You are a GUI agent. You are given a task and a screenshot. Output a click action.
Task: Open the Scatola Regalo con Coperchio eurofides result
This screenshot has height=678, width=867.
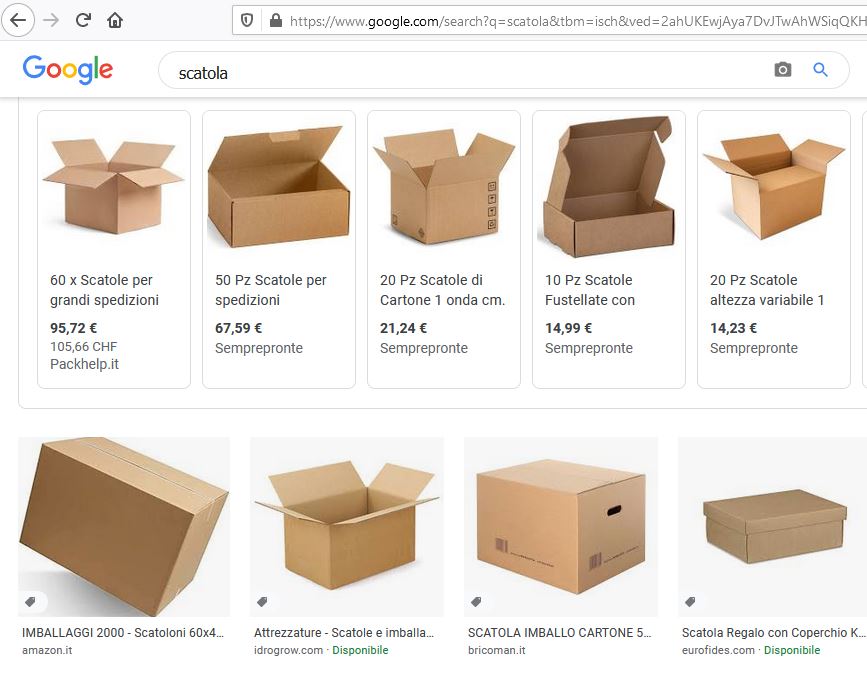click(x=773, y=633)
